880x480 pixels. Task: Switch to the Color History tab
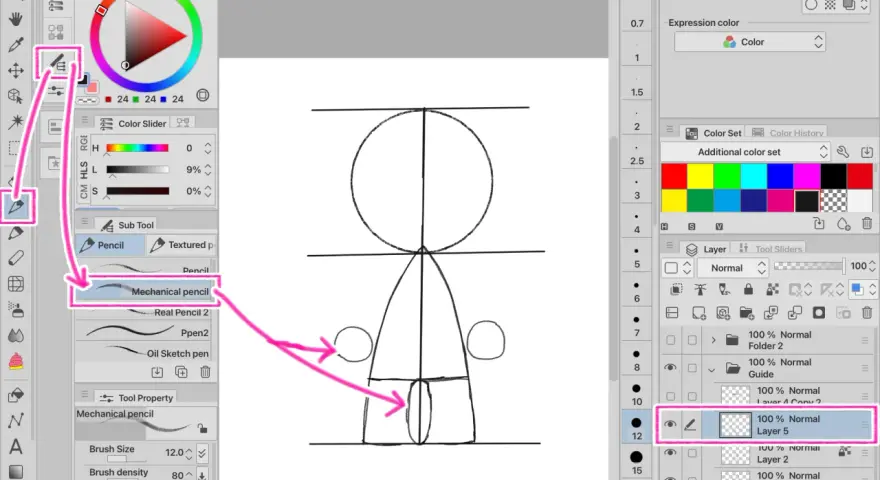[x=787, y=133]
